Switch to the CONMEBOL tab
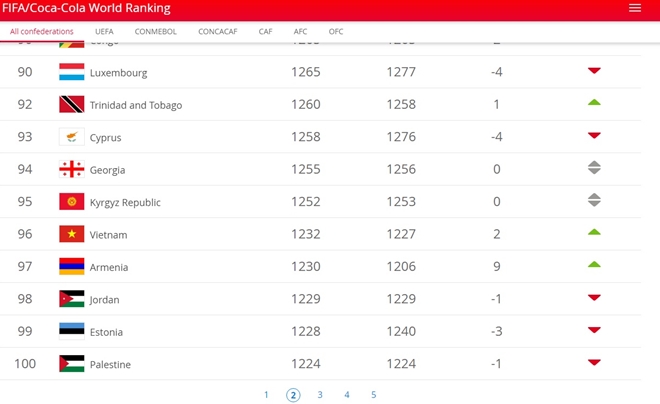 pos(155,32)
